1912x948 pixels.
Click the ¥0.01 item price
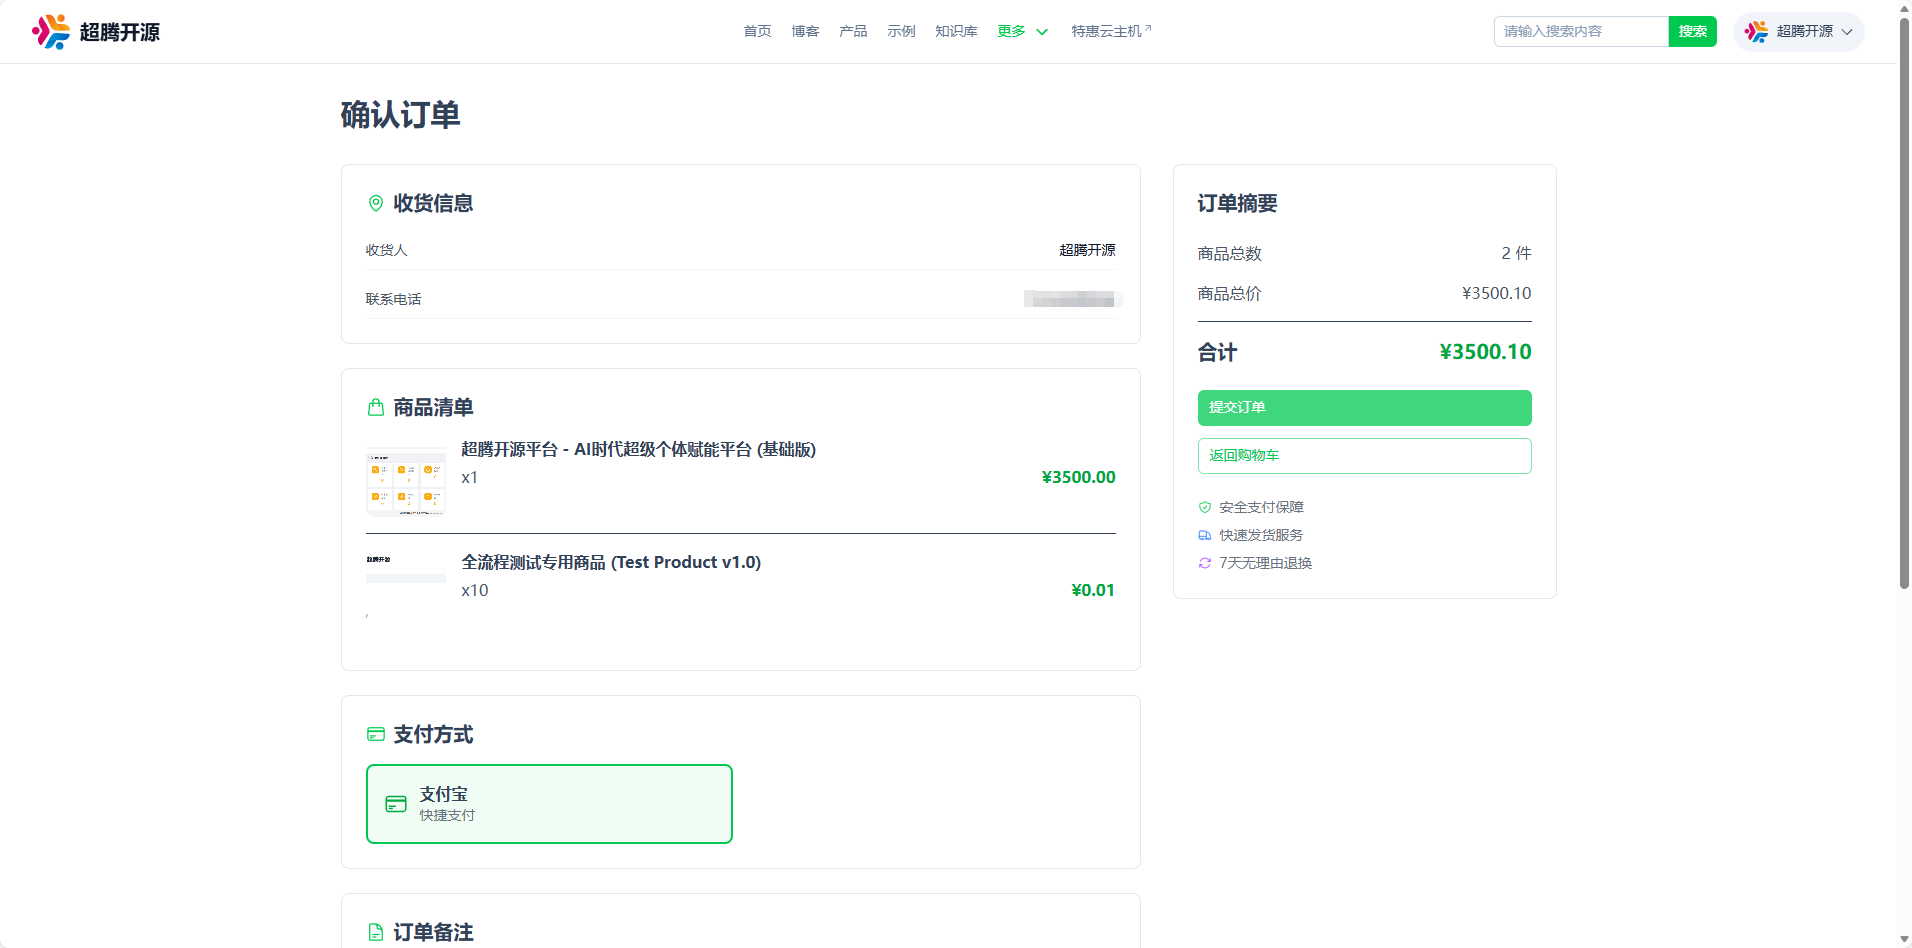(1093, 591)
